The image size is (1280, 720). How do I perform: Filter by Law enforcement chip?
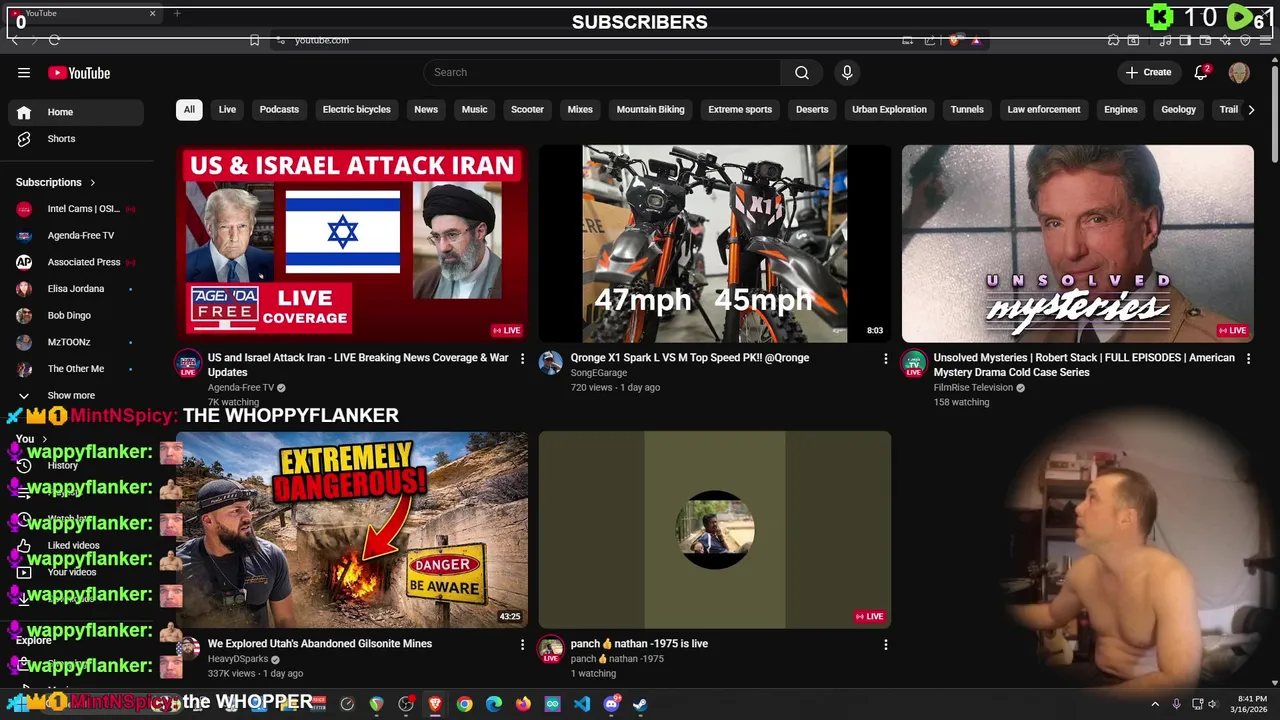tap(1044, 109)
